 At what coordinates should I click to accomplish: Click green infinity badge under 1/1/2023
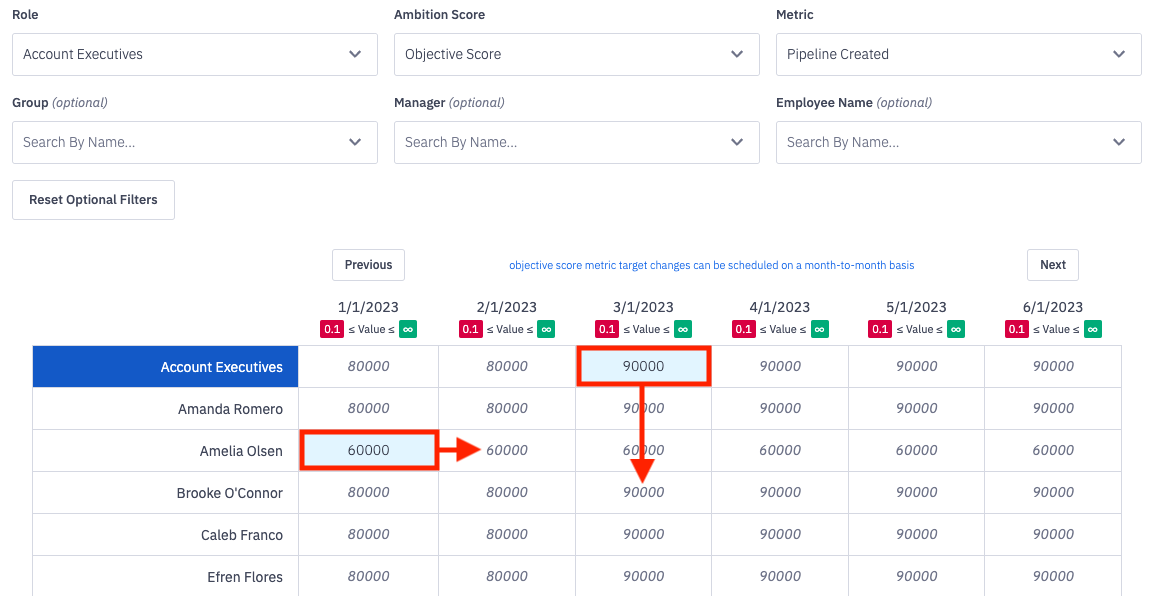(407, 329)
